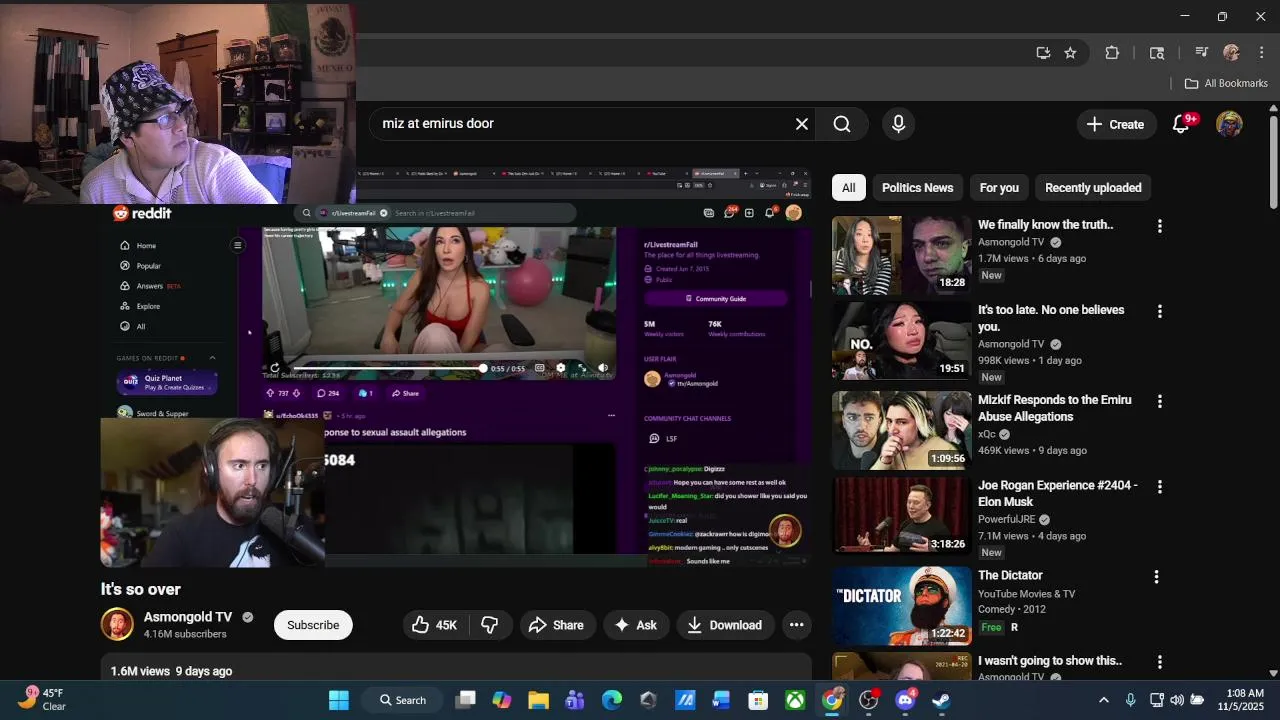
Task: Expand hidden system tray icons chevron
Action: click(x=1104, y=700)
